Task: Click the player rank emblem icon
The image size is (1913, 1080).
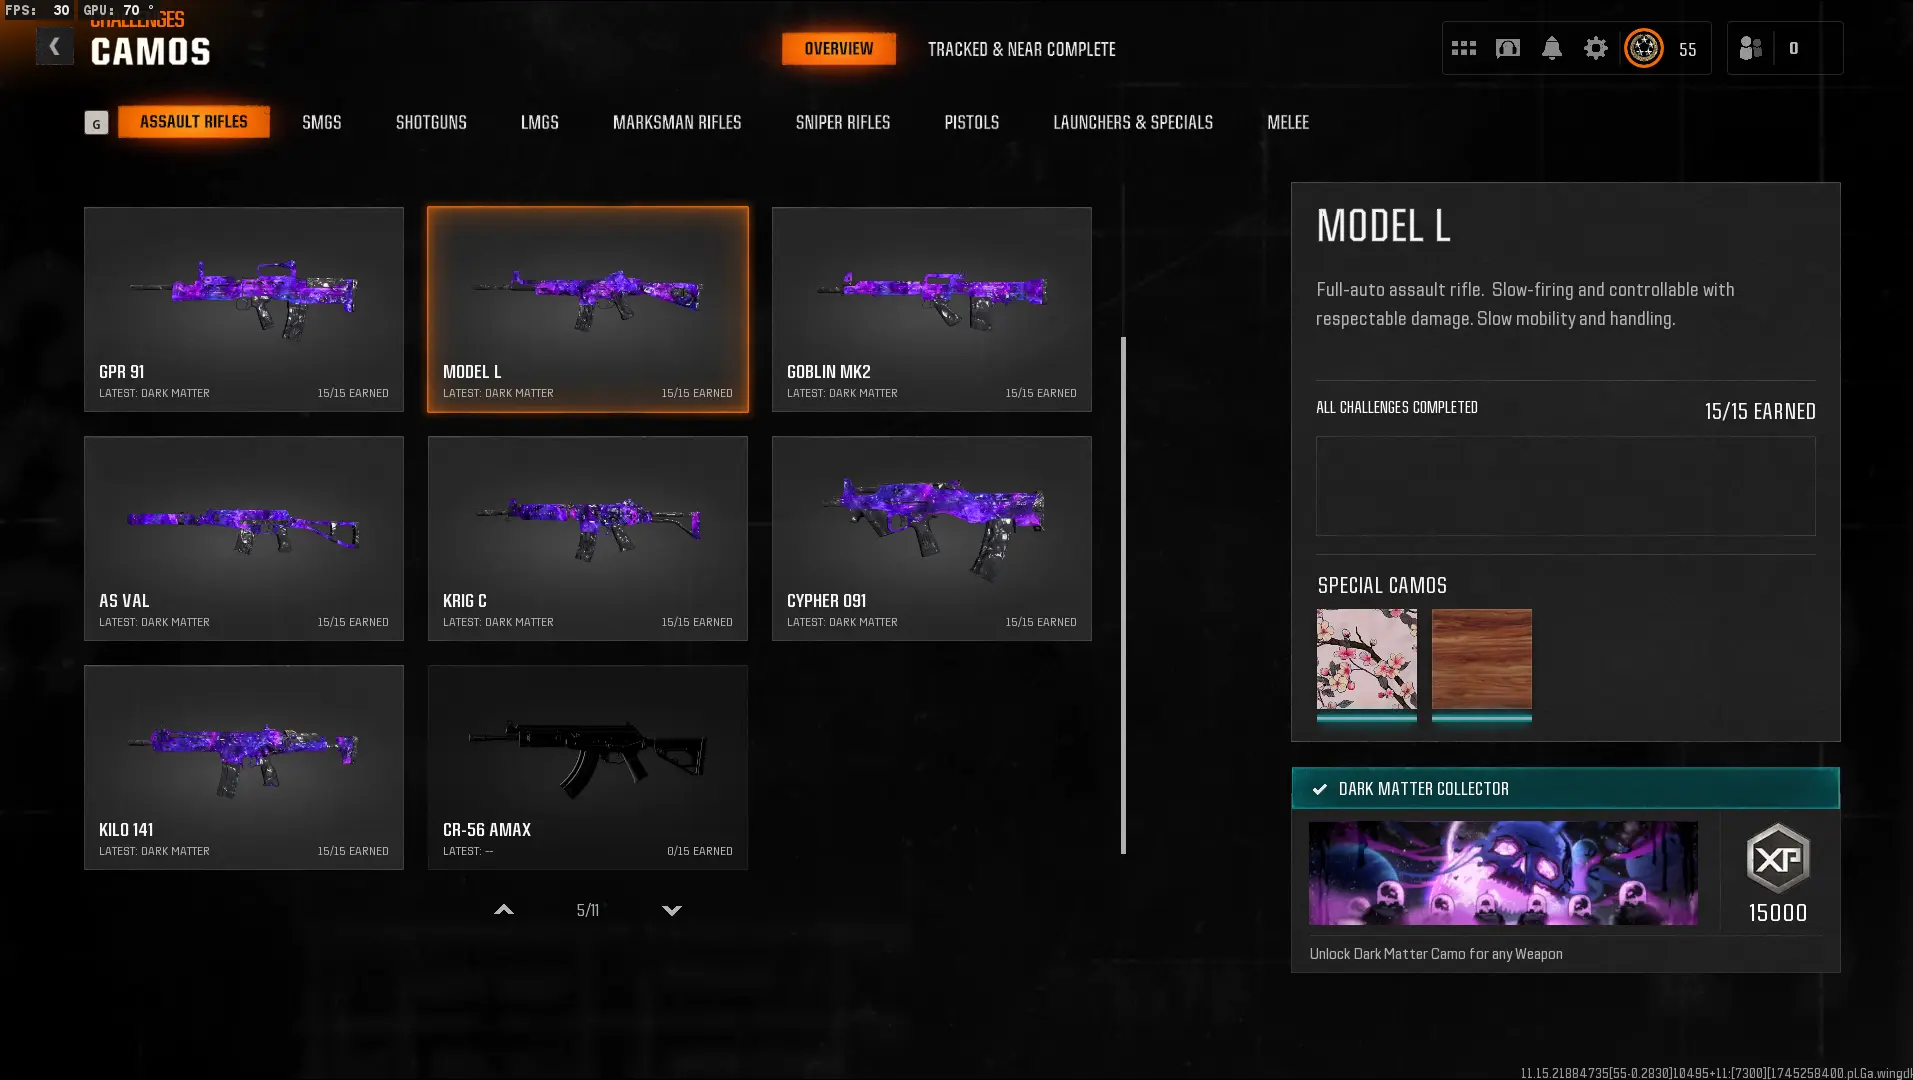Action: tap(1644, 48)
